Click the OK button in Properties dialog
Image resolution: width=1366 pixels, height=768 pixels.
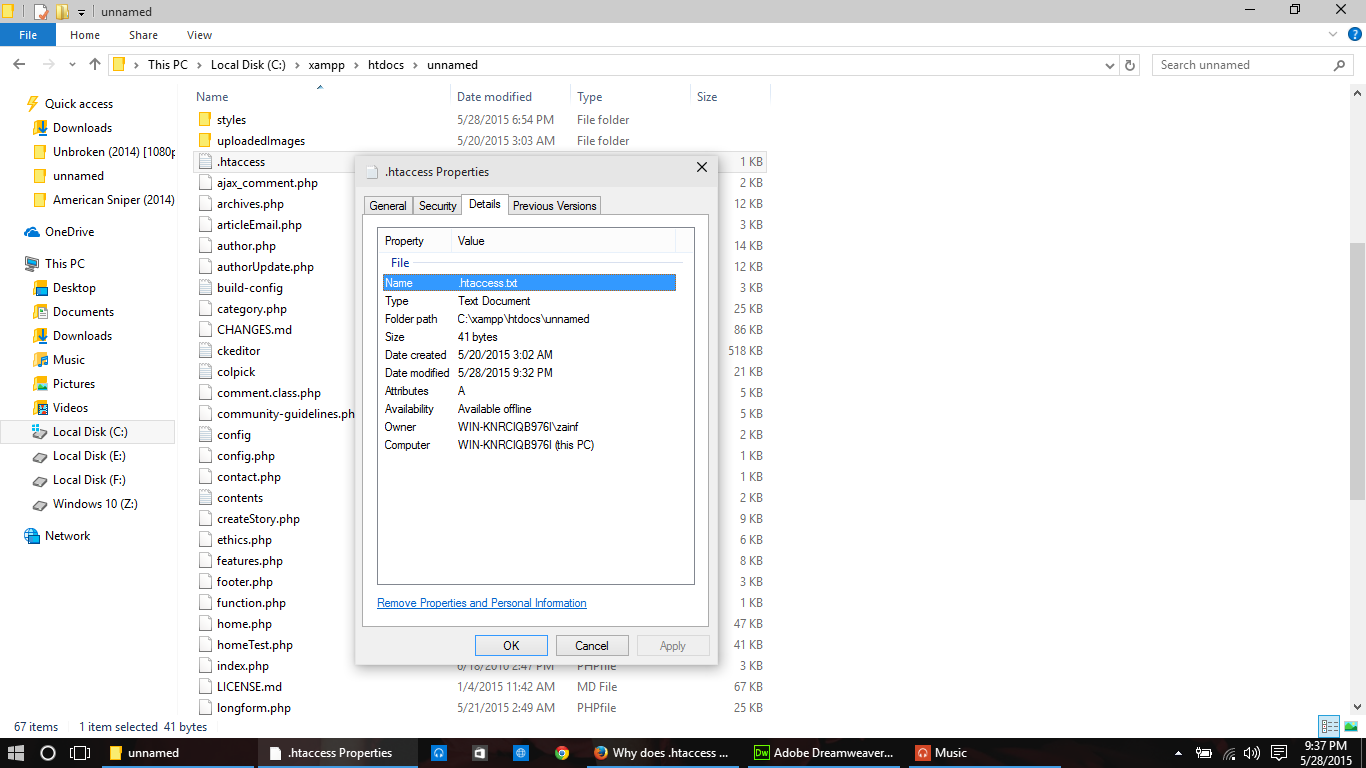click(511, 646)
